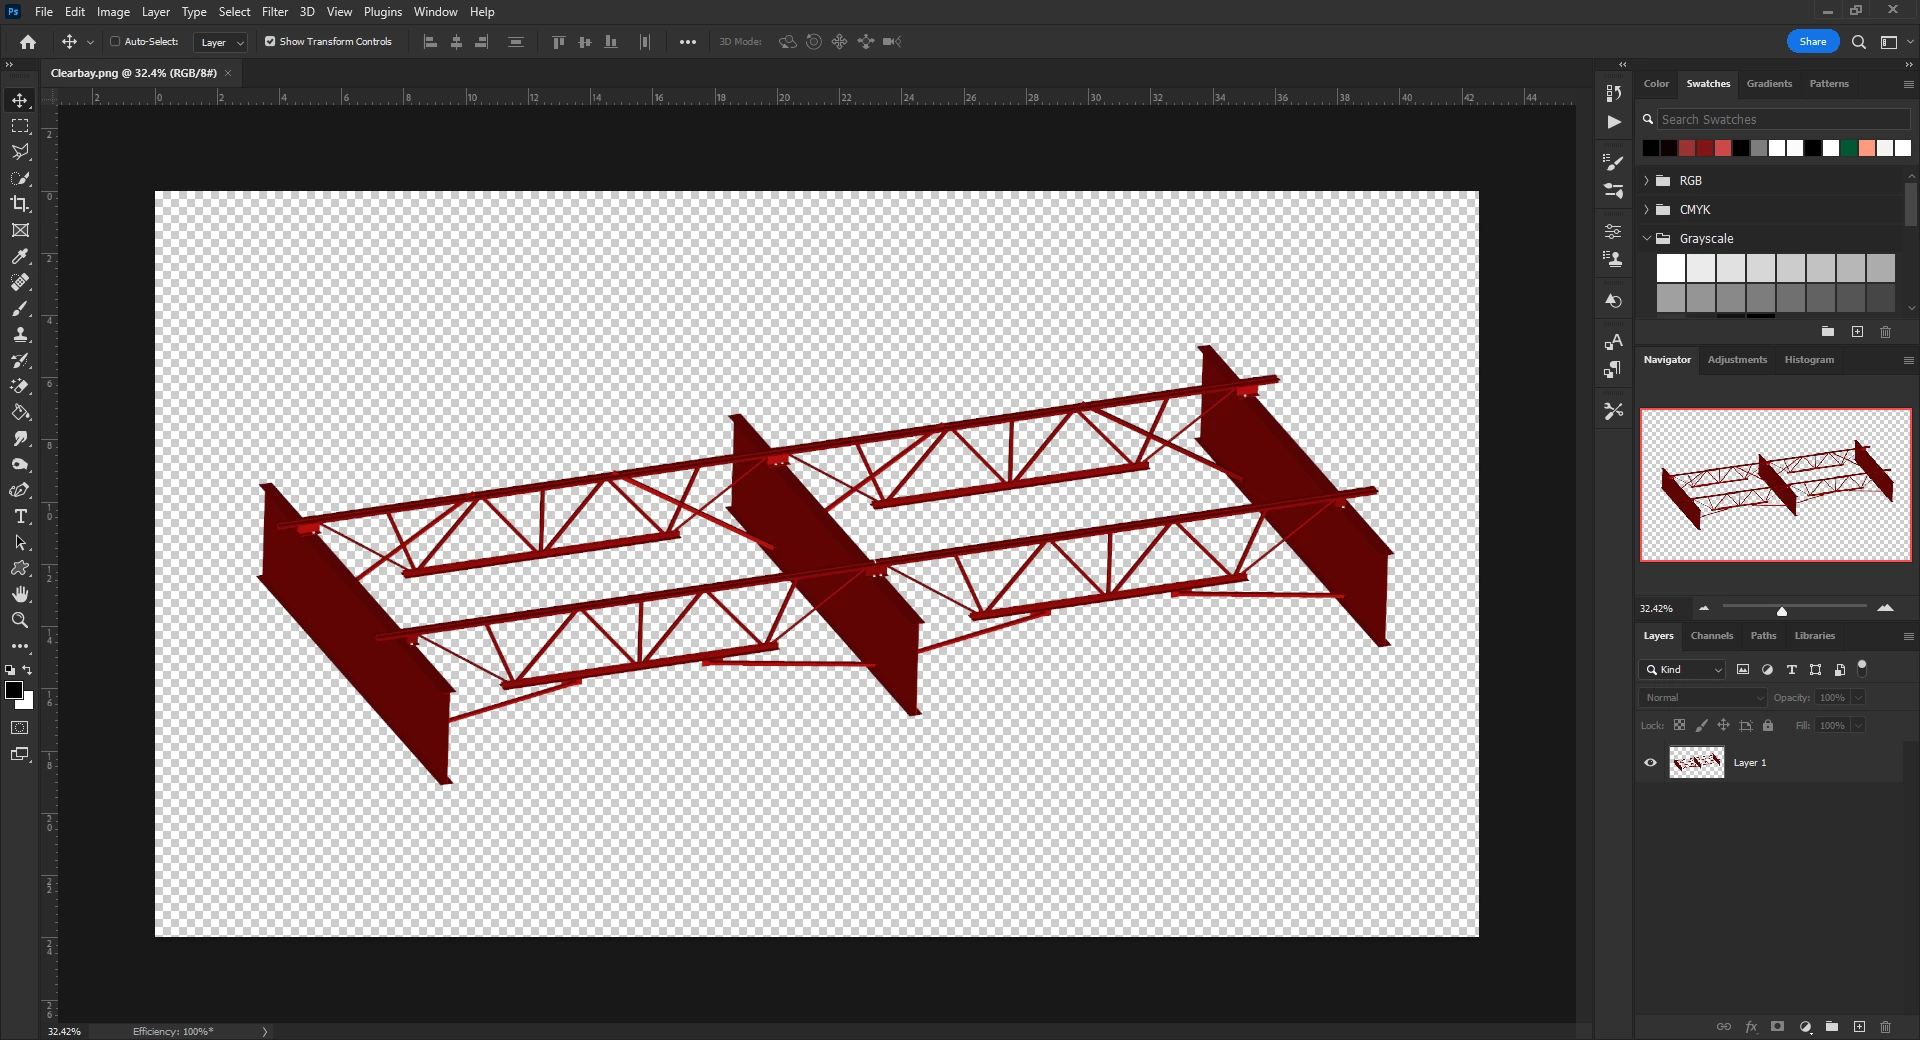1920x1040 pixels.
Task: Disable Show Transform Controls checkbox
Action: [270, 42]
